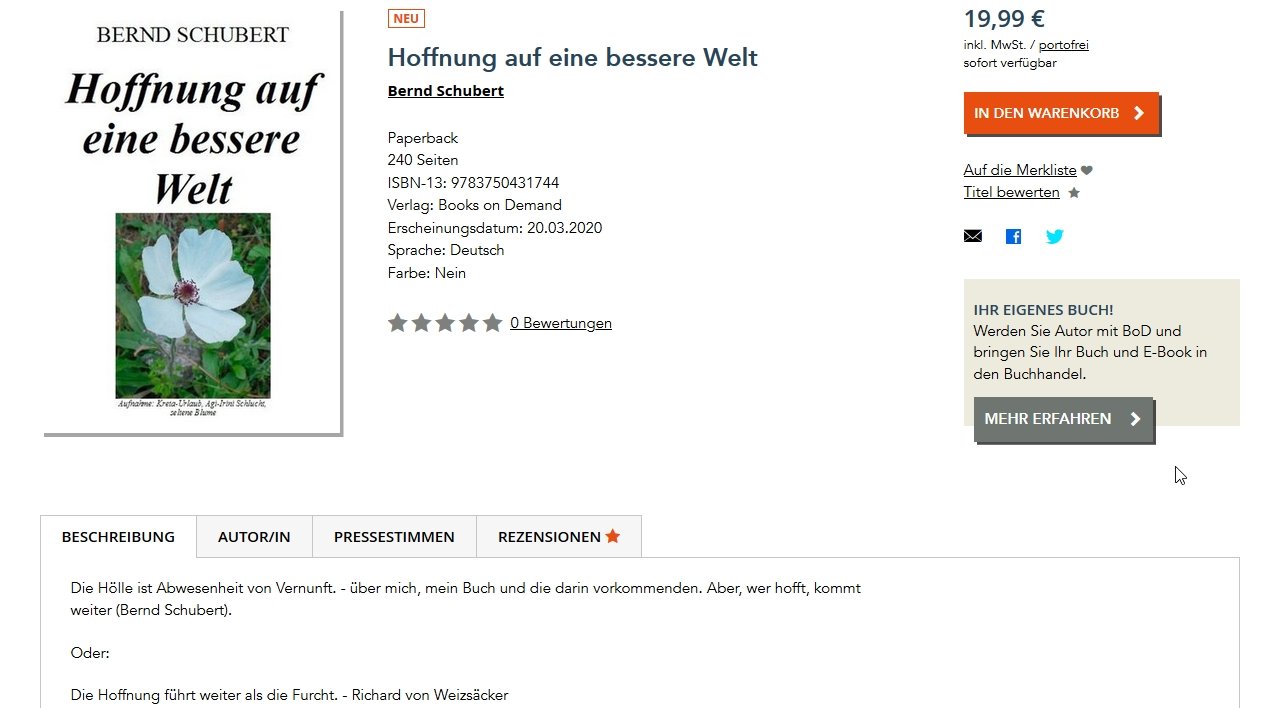This screenshot has height=708, width=1276.
Task: Switch to the Autor/in tab
Action: tap(254, 537)
